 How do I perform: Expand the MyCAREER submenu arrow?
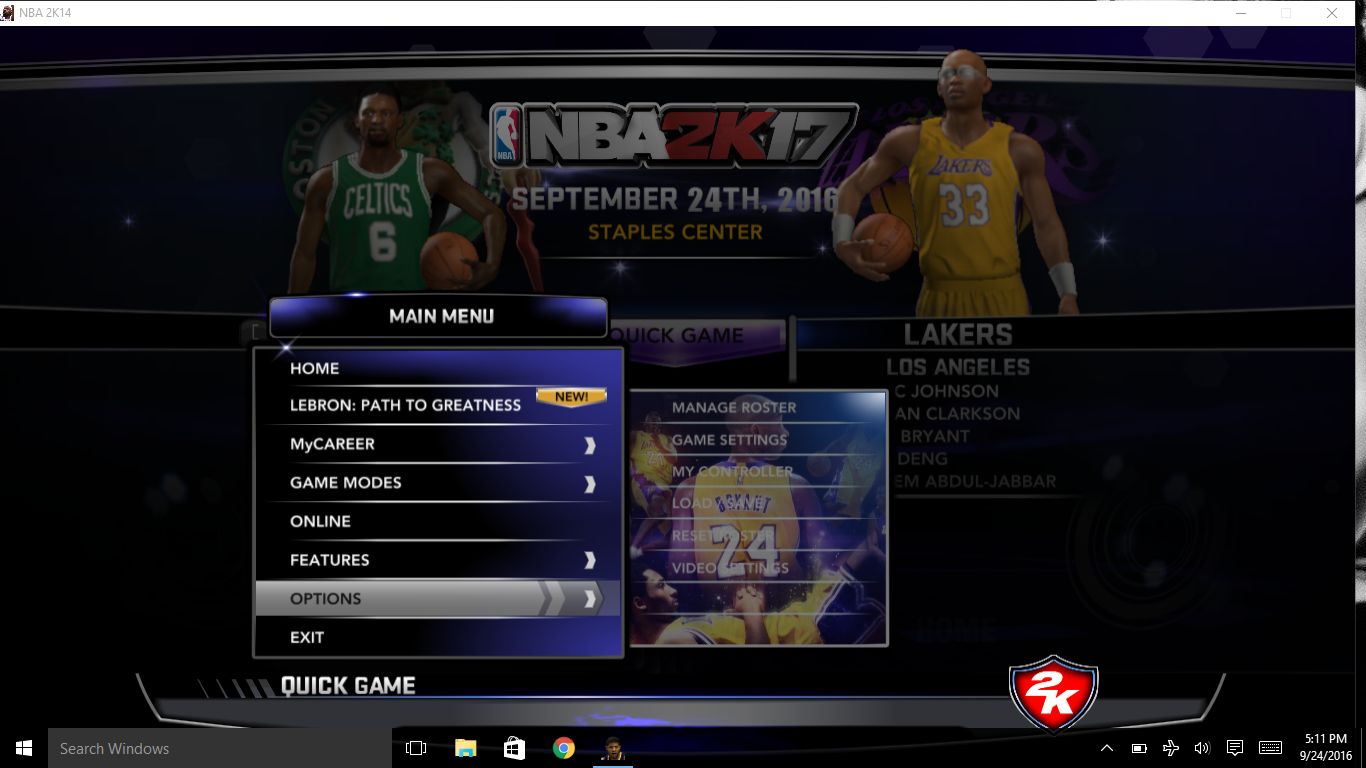click(x=589, y=445)
